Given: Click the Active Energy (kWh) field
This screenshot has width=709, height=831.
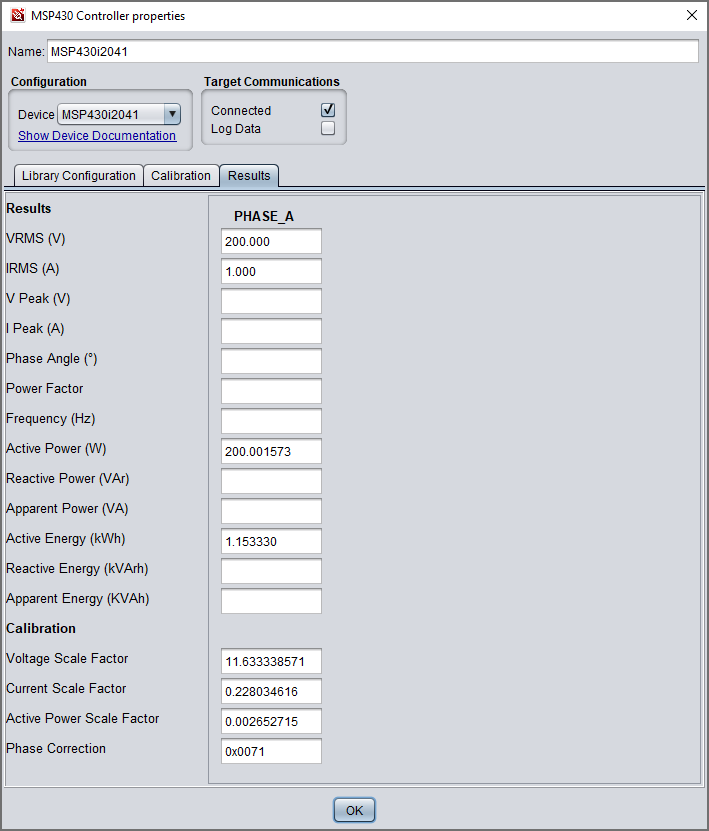Looking at the screenshot, I should (271, 541).
